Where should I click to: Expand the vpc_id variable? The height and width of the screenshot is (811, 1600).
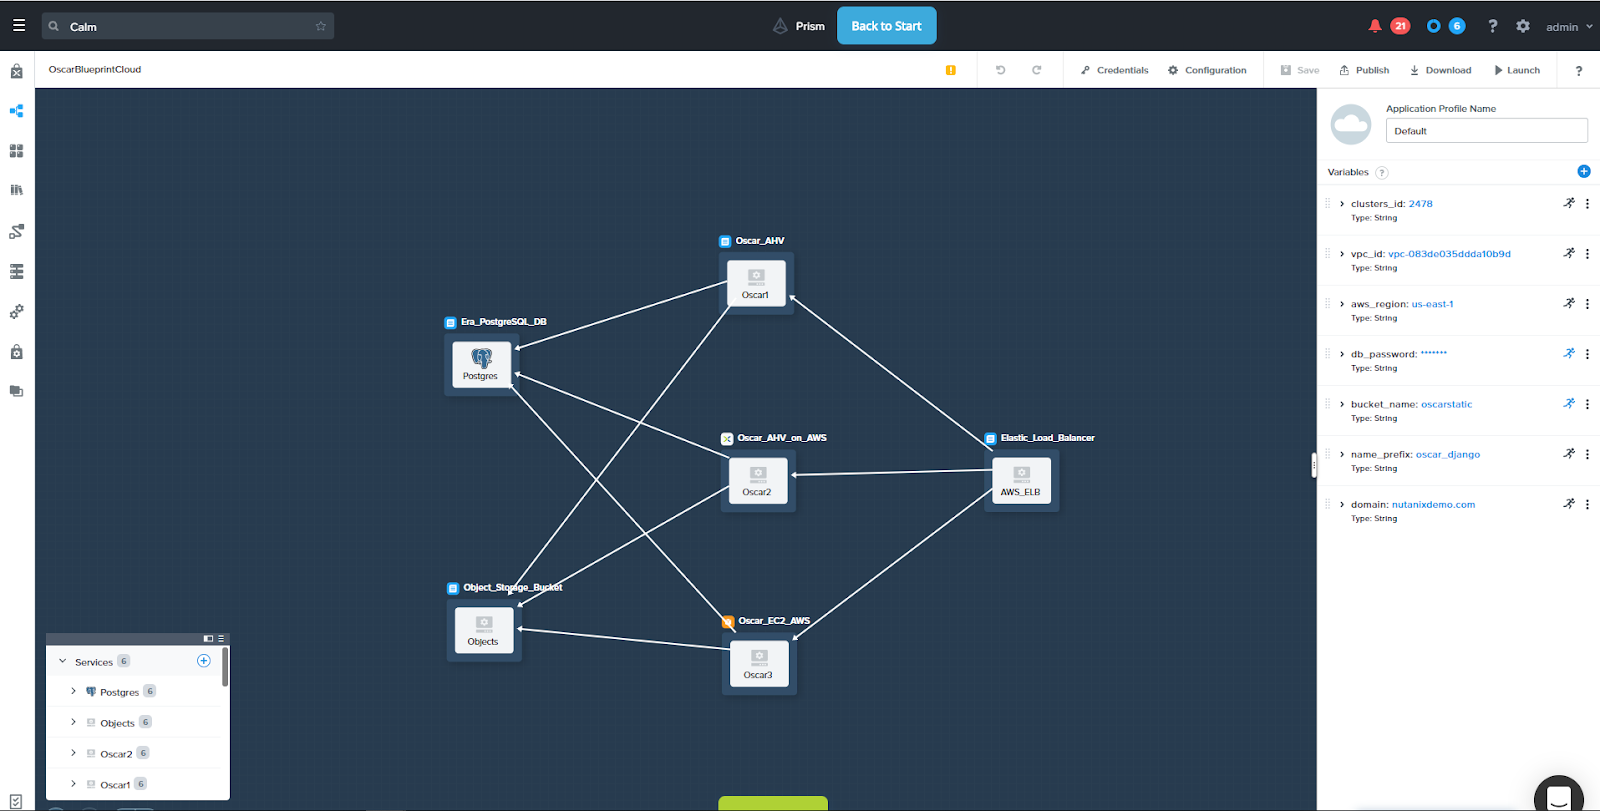(1342, 254)
